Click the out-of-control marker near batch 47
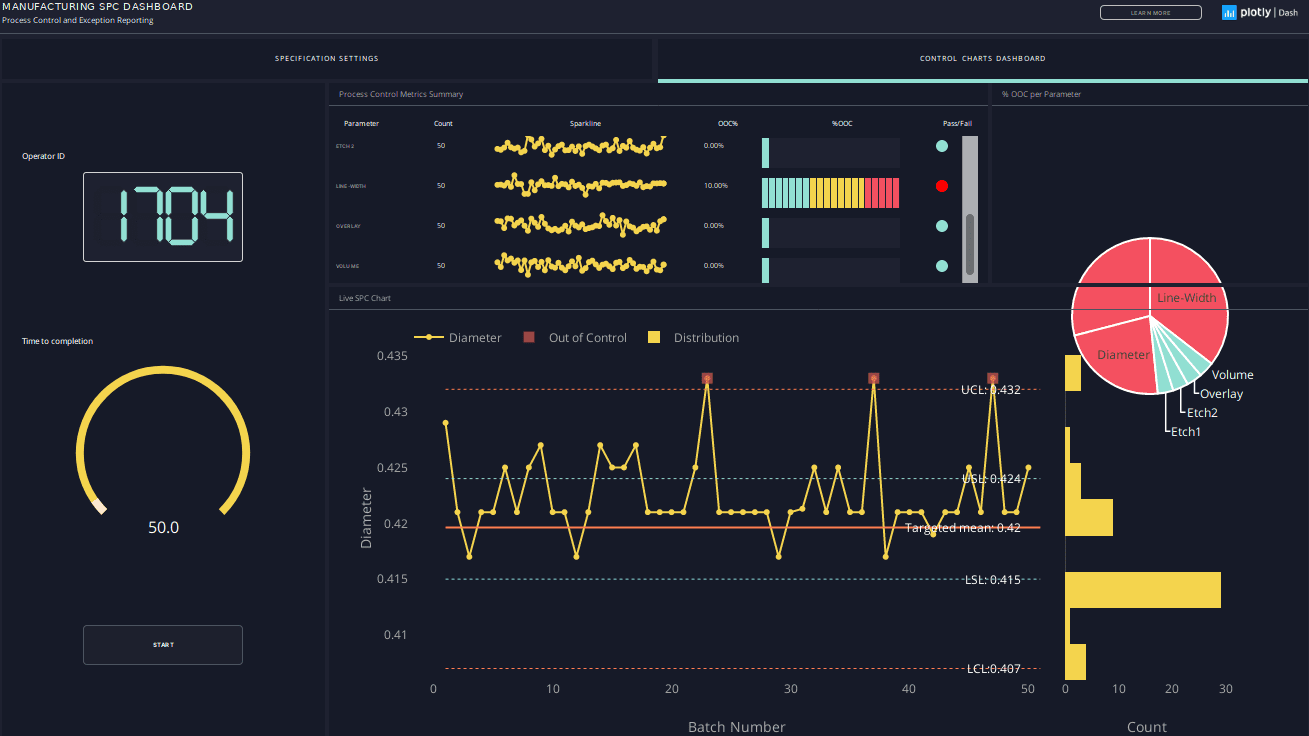Viewport: 1309px width, 736px height. (993, 378)
